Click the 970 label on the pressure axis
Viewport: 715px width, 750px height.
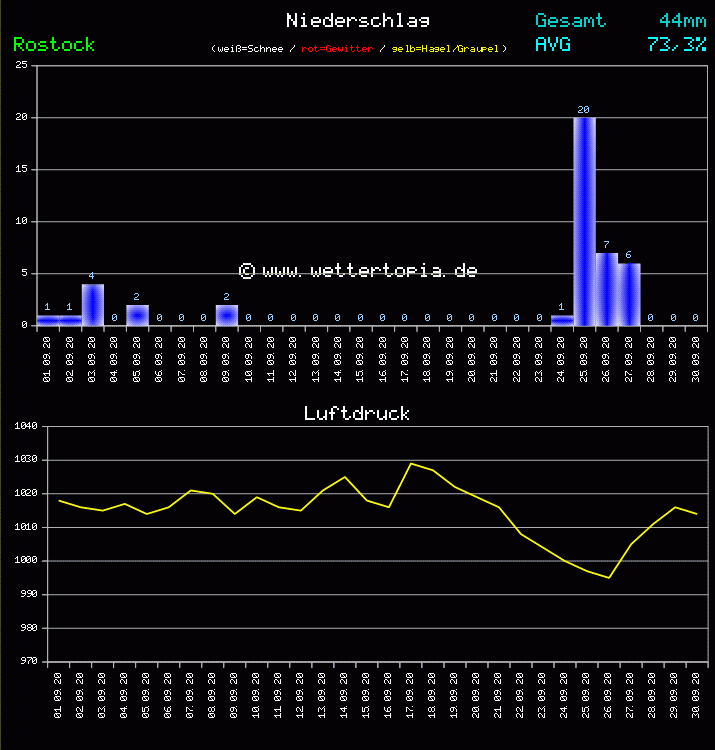[26, 662]
